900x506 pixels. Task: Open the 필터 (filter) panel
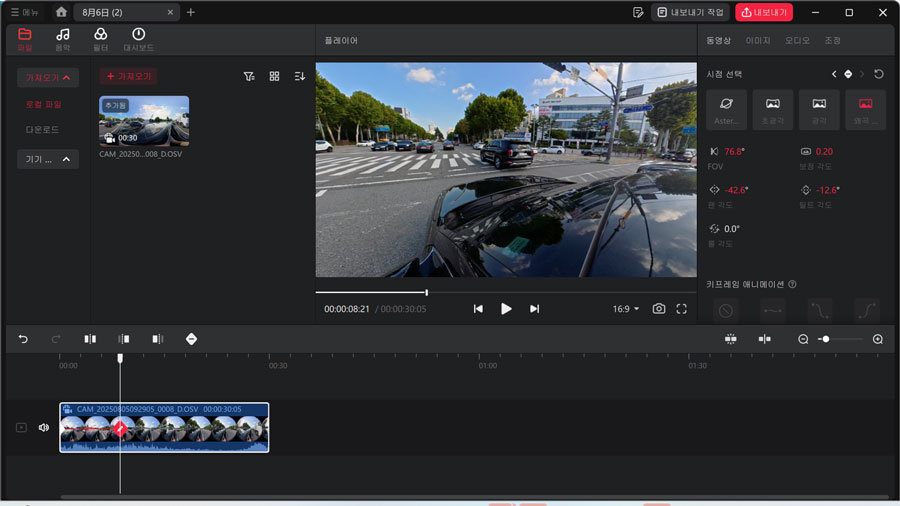click(101, 39)
